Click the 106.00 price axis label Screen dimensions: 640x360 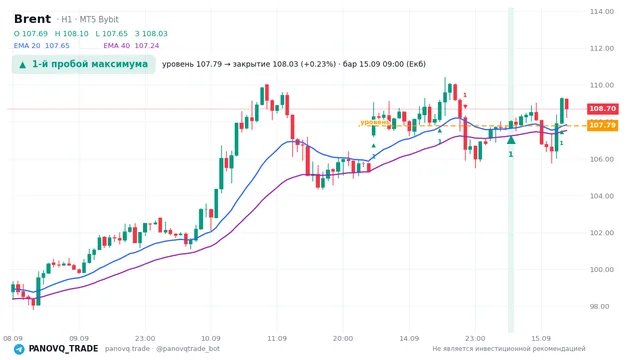coord(602,159)
